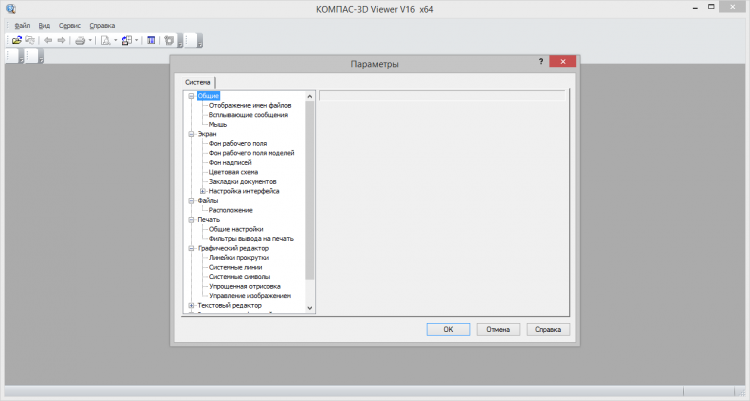Image resolution: width=750 pixels, height=401 pixels.
Task: Select the Файлы tree item
Action: point(208,201)
